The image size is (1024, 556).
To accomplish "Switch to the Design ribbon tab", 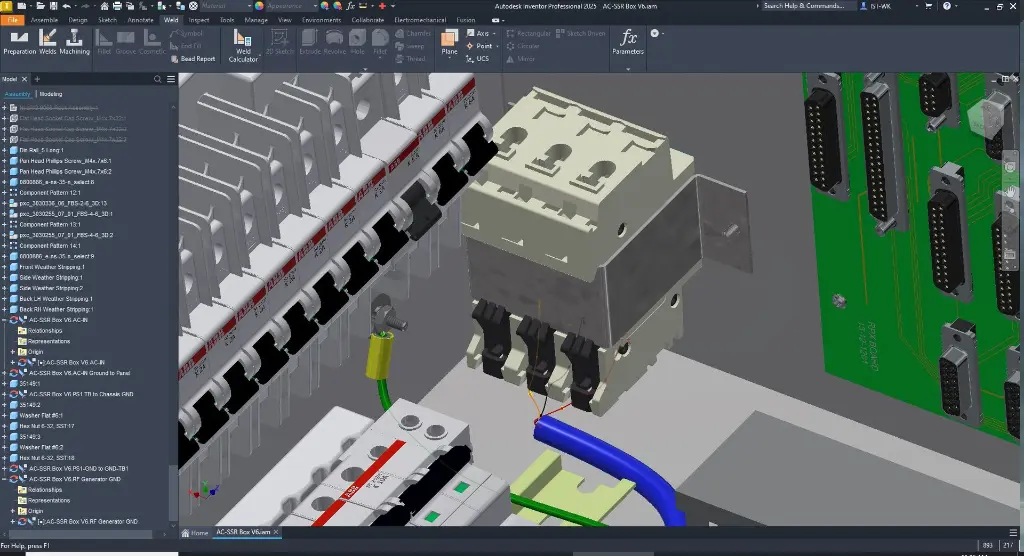I will (x=78, y=20).
